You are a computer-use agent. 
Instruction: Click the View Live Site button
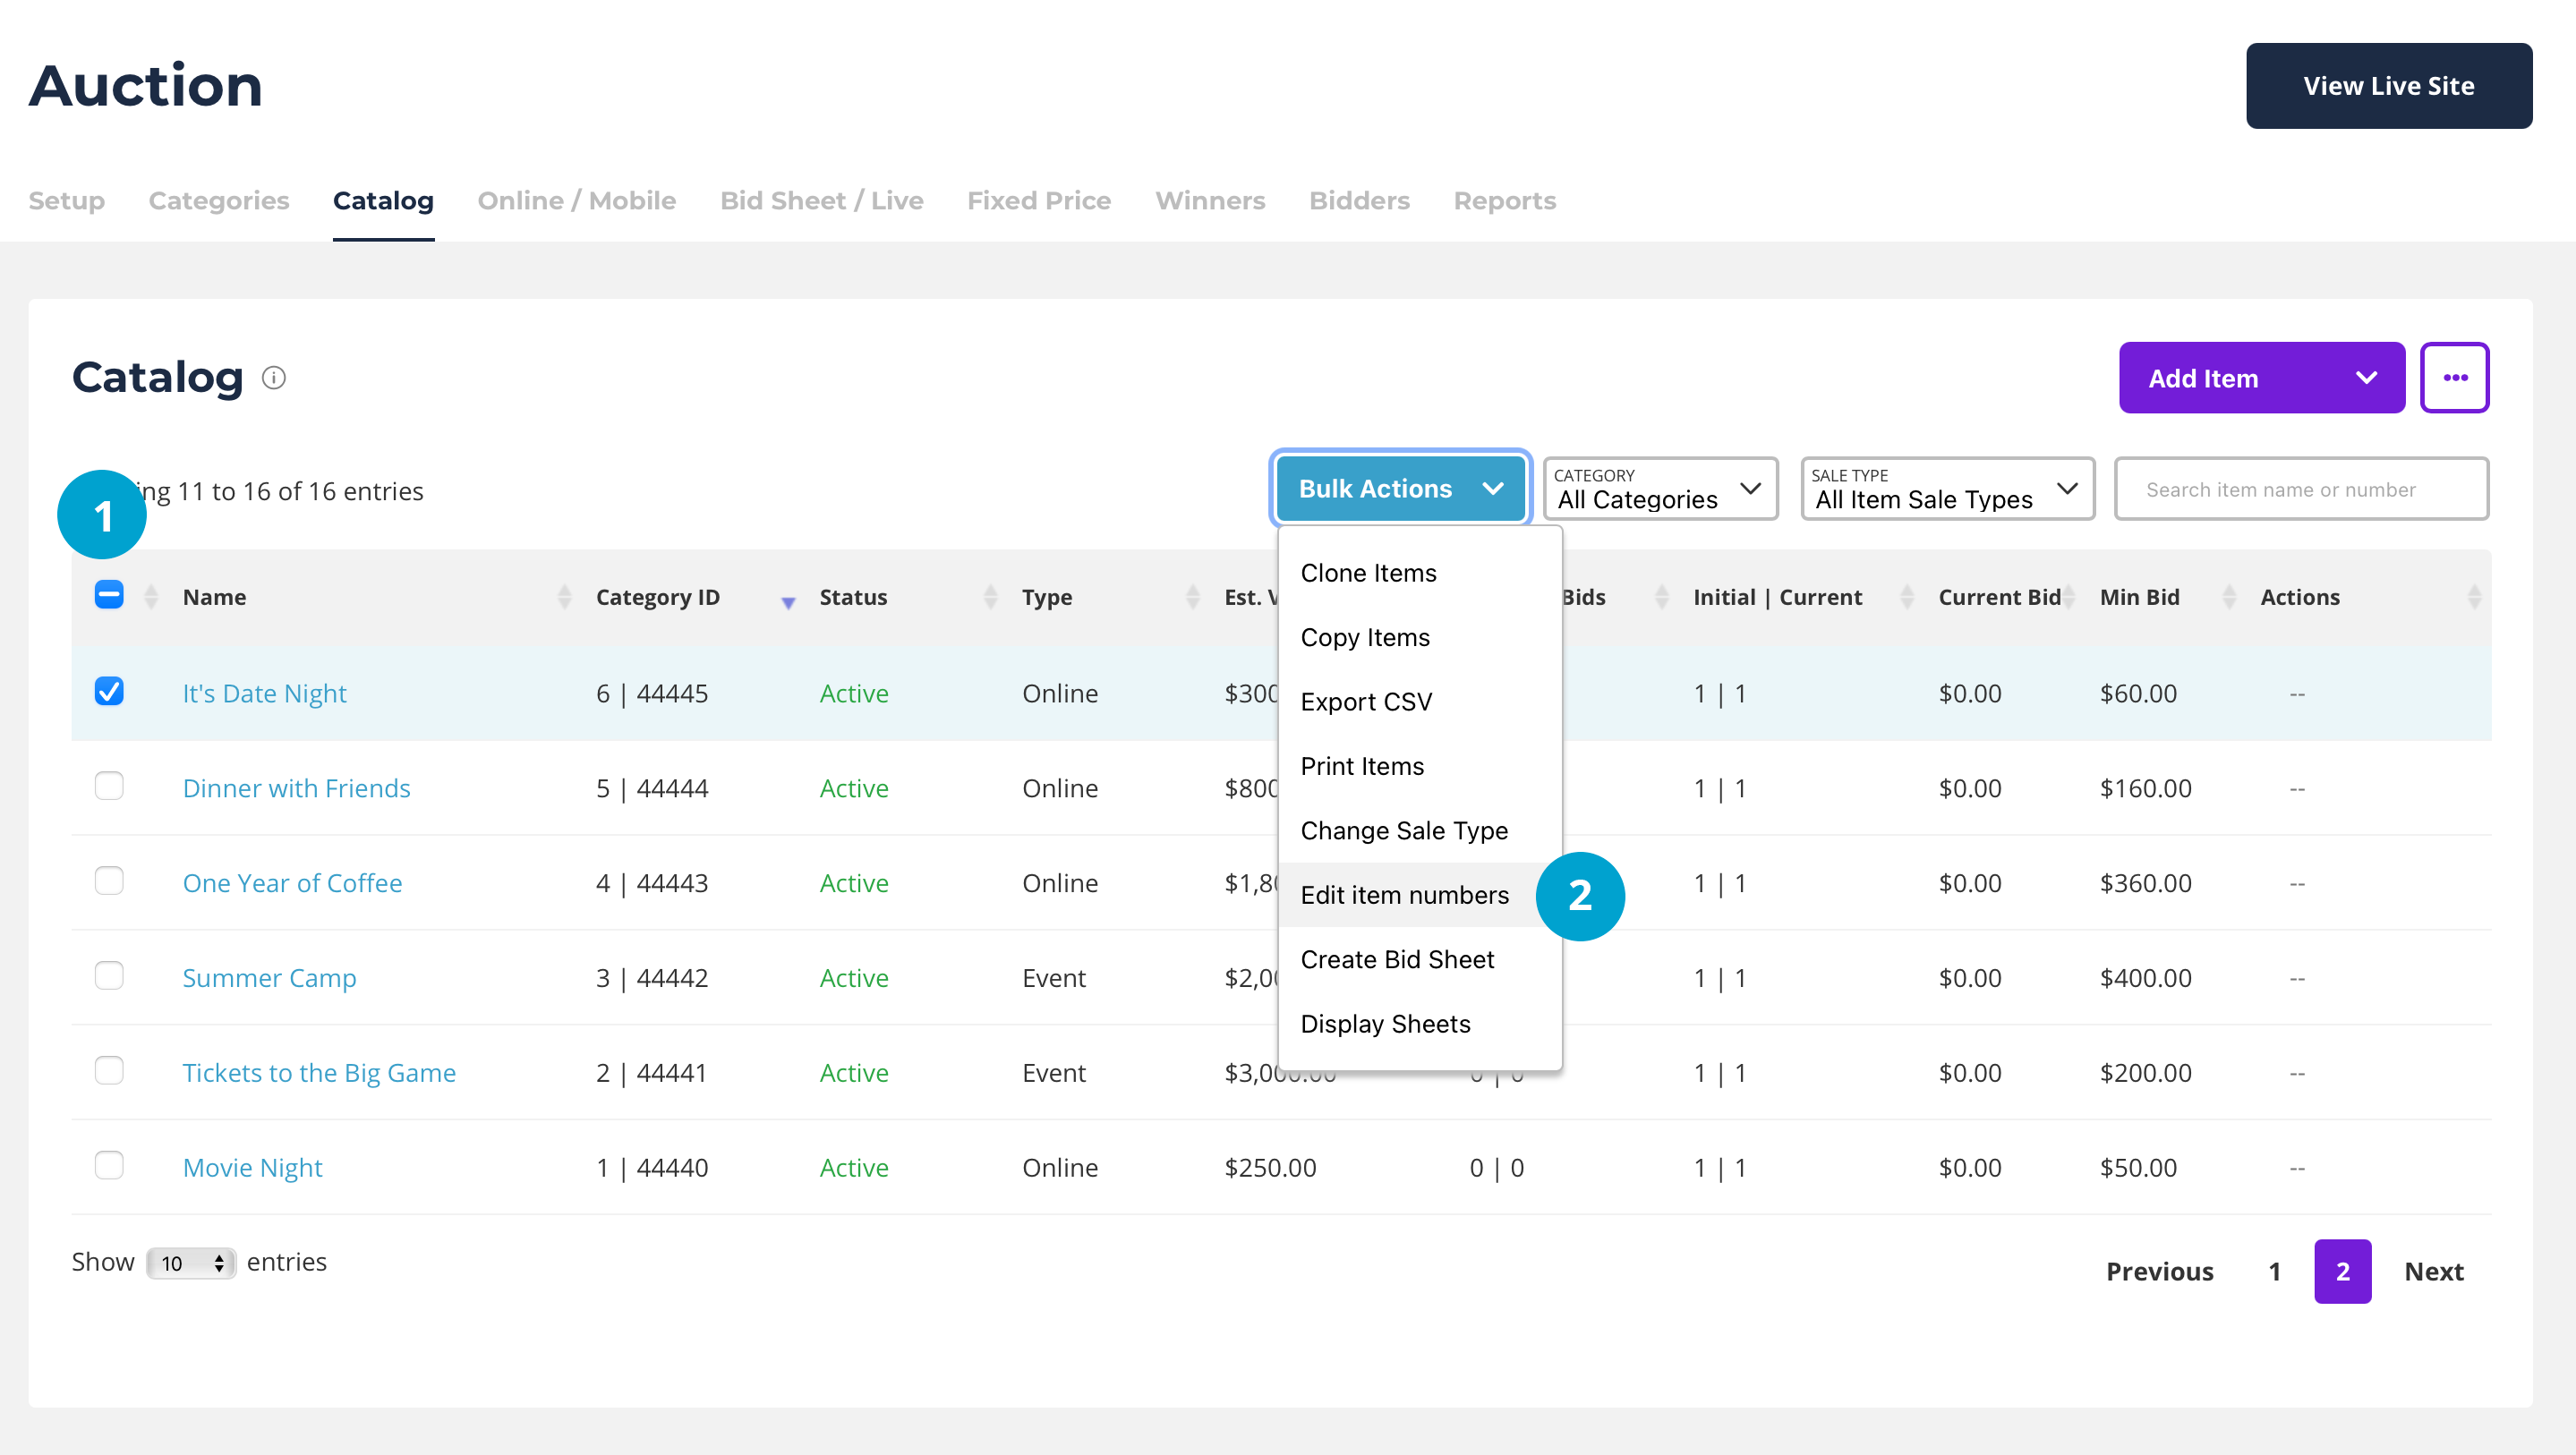pos(2388,86)
